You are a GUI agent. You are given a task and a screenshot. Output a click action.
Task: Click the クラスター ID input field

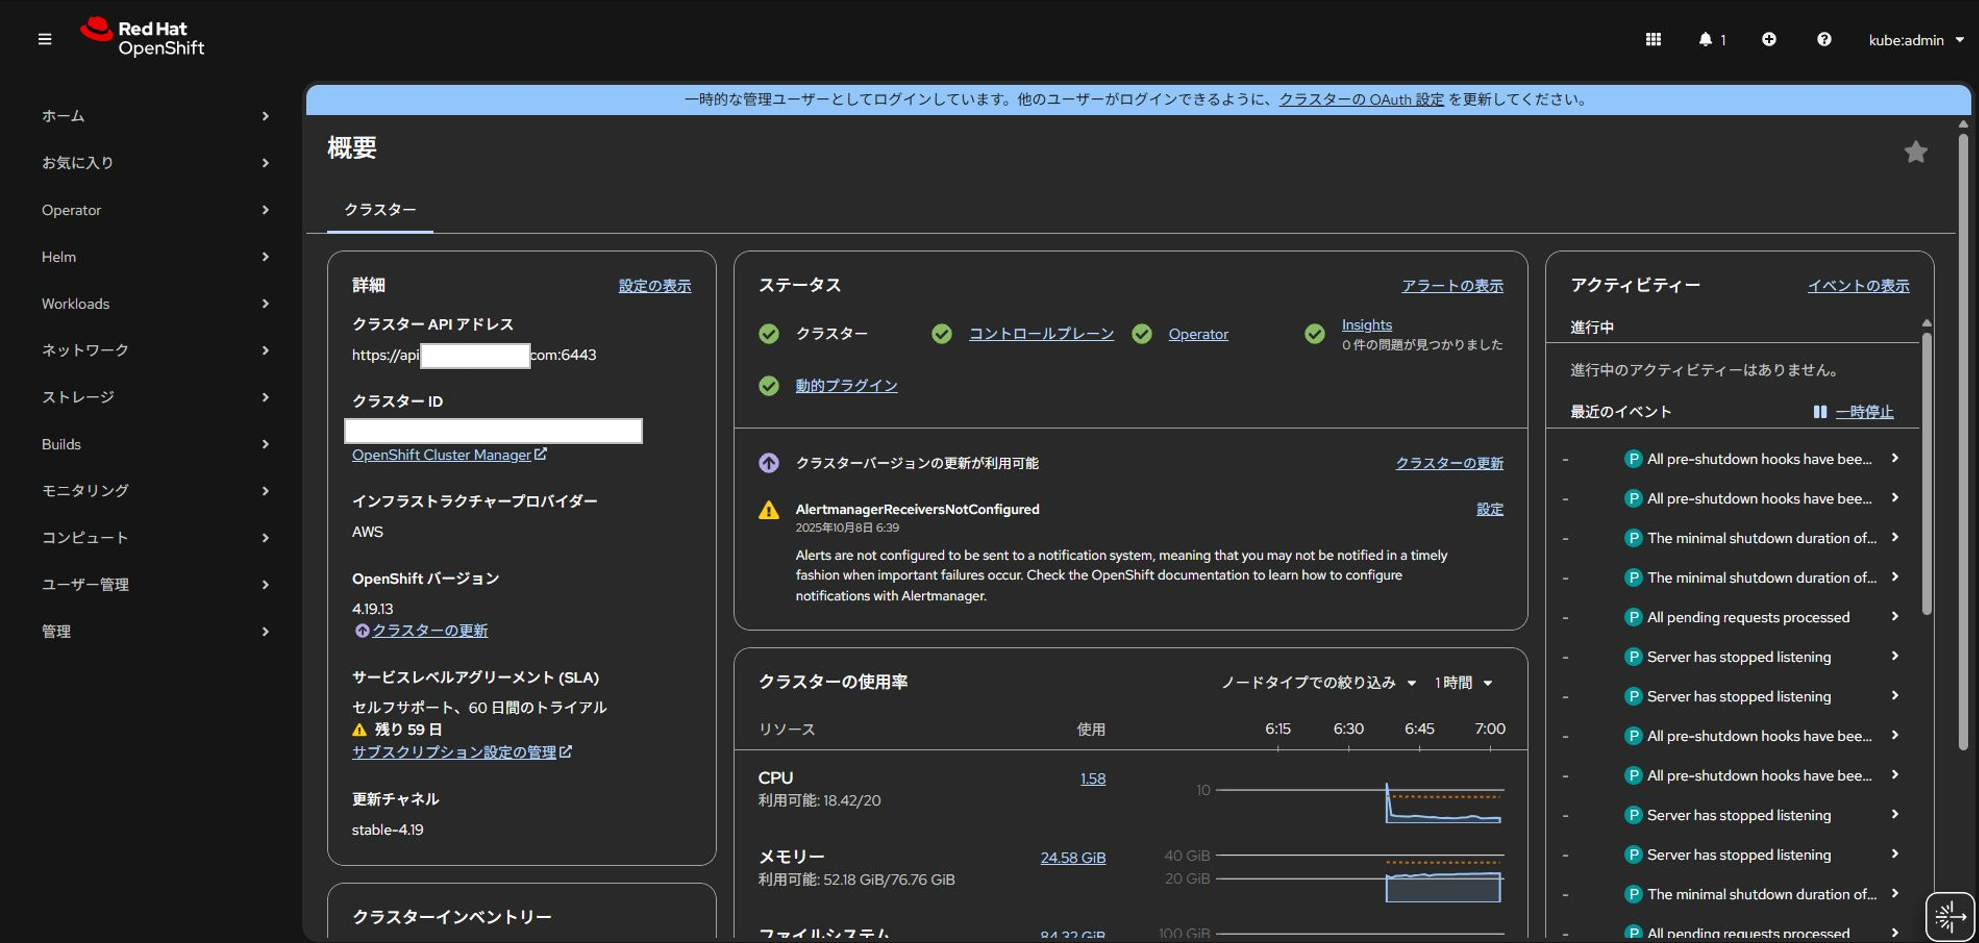tap(493, 430)
